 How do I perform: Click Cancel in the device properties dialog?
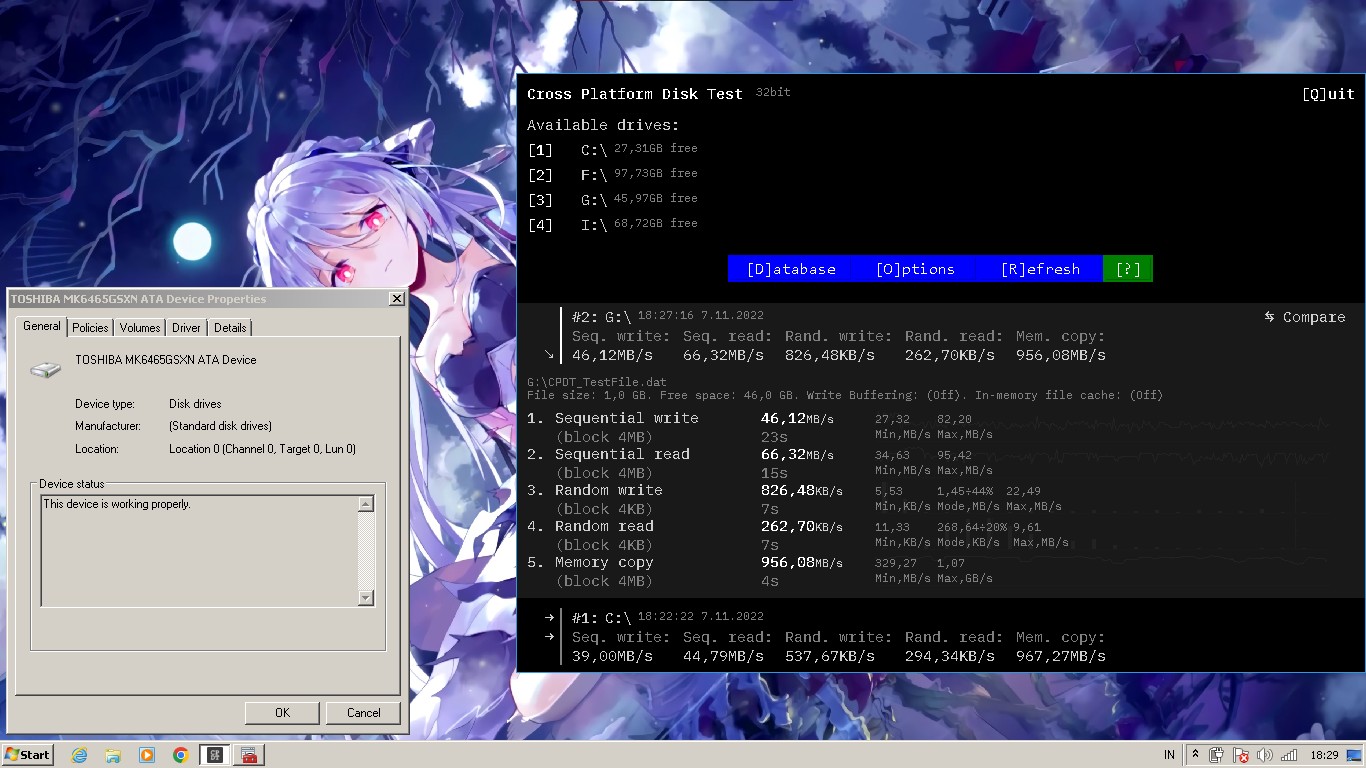(363, 713)
